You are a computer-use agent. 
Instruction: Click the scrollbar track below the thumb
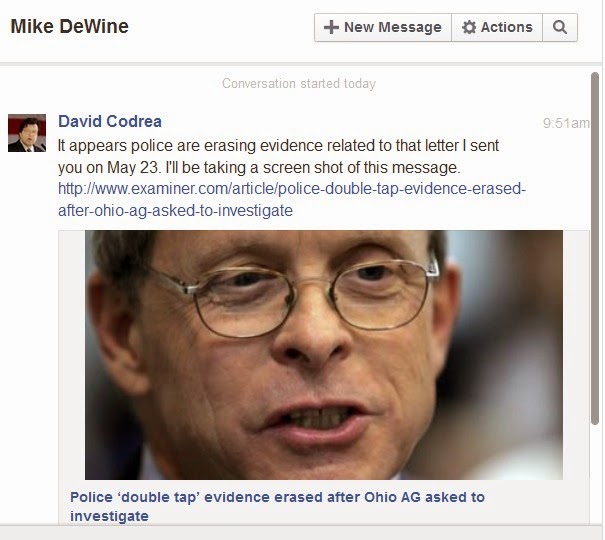595,474
